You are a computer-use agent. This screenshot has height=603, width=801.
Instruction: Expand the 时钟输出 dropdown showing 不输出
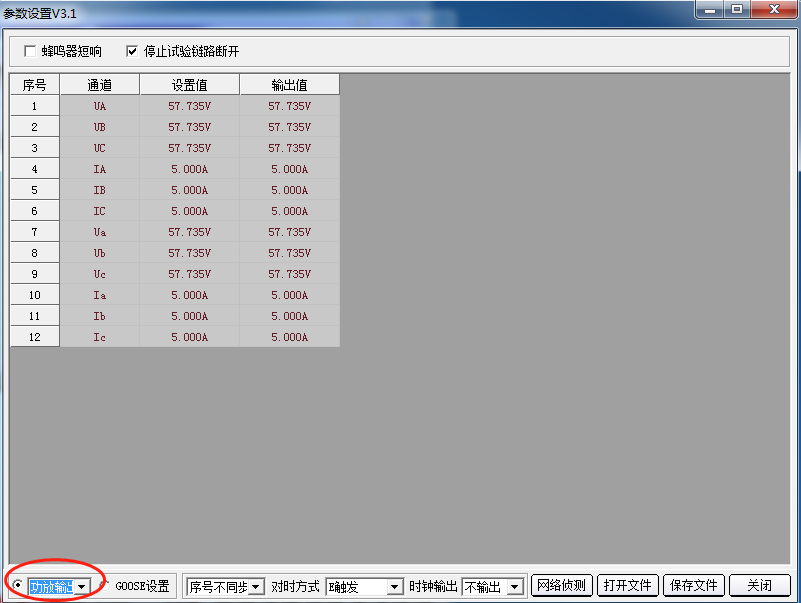tap(515, 587)
